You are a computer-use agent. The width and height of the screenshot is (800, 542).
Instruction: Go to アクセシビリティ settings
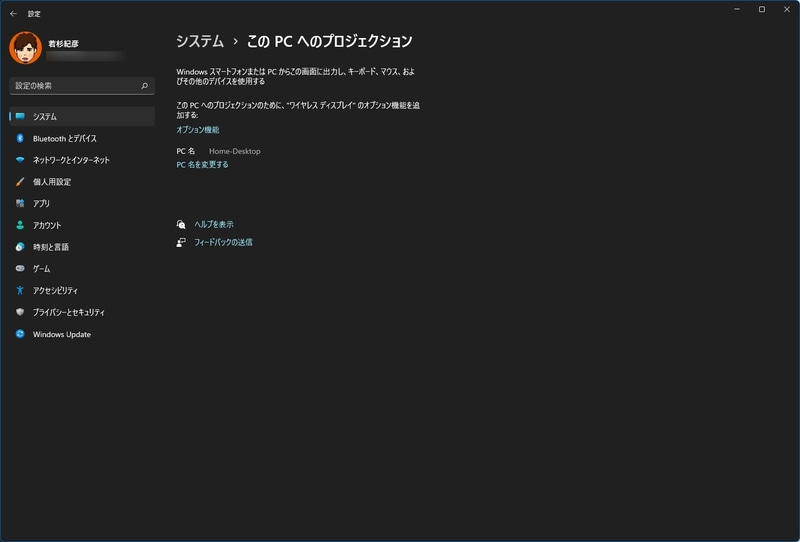(82, 290)
